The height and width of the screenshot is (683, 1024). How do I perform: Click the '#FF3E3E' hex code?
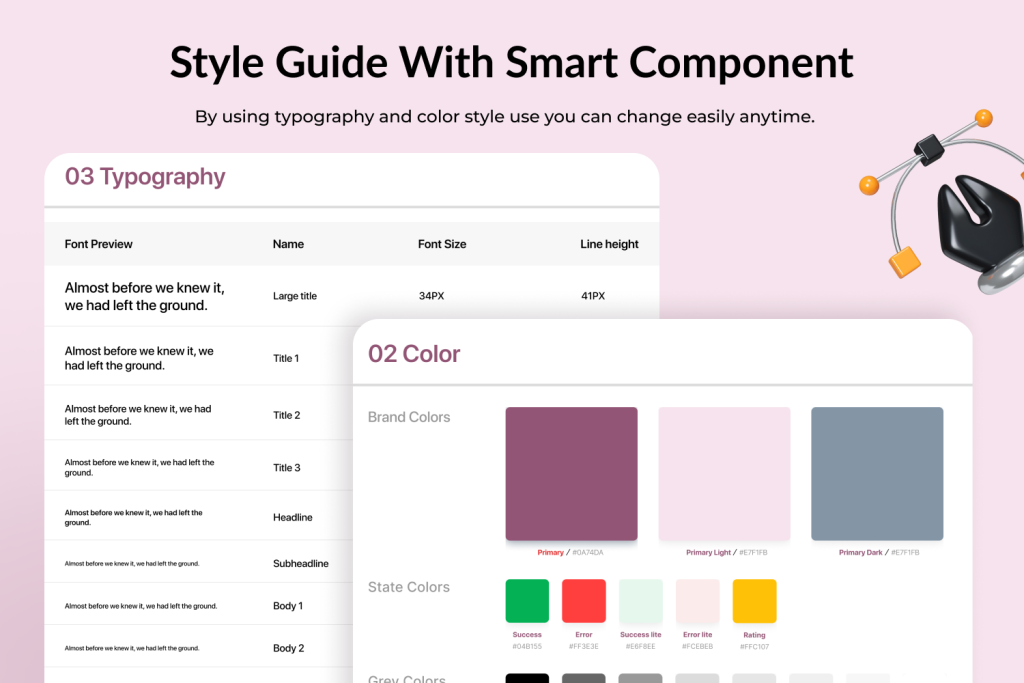pos(584,646)
